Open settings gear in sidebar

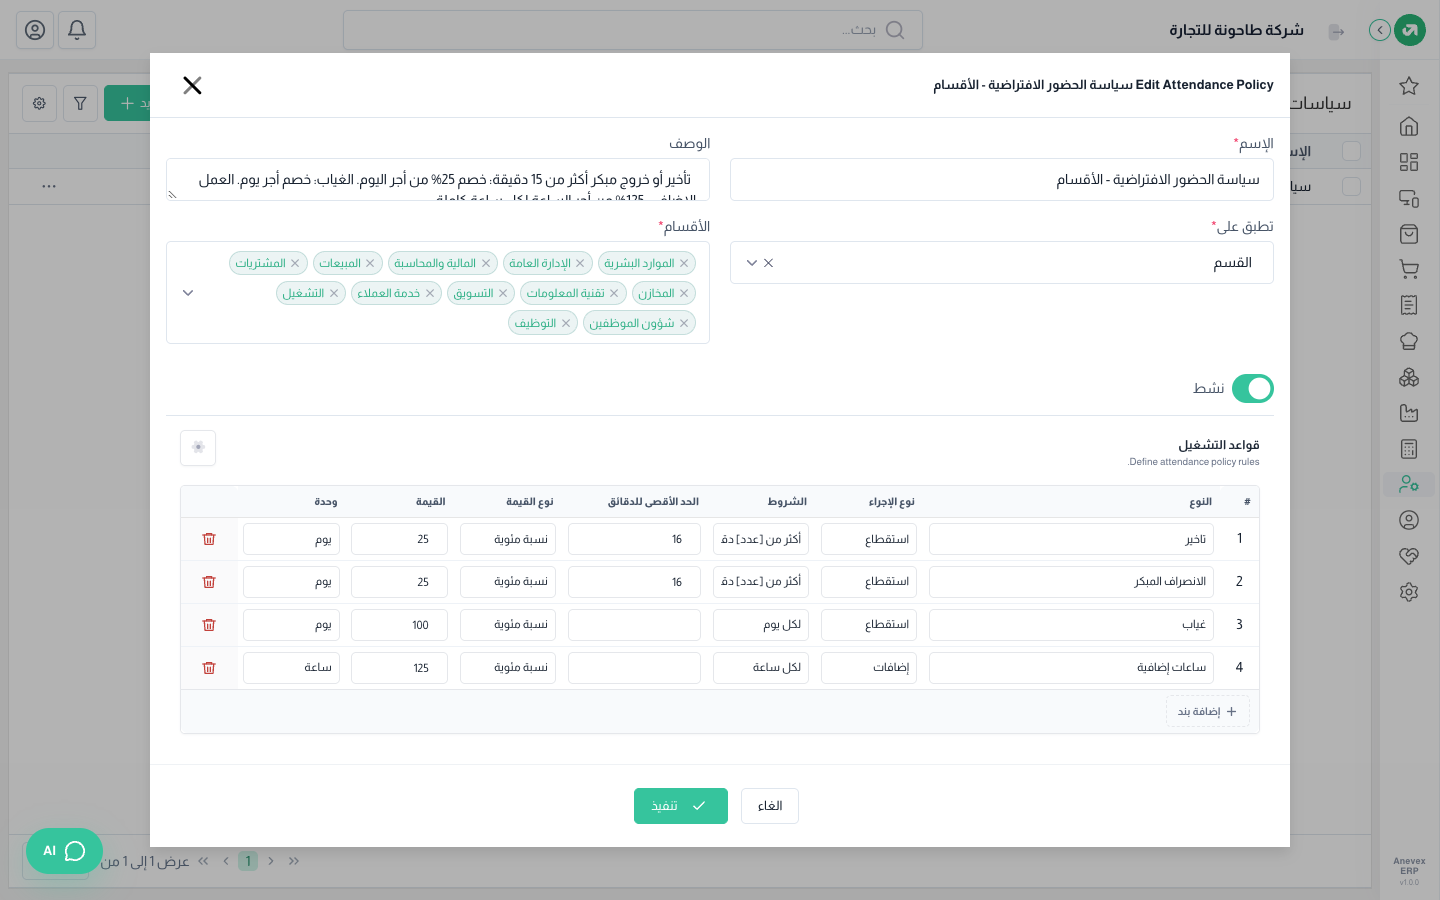coord(1409,592)
